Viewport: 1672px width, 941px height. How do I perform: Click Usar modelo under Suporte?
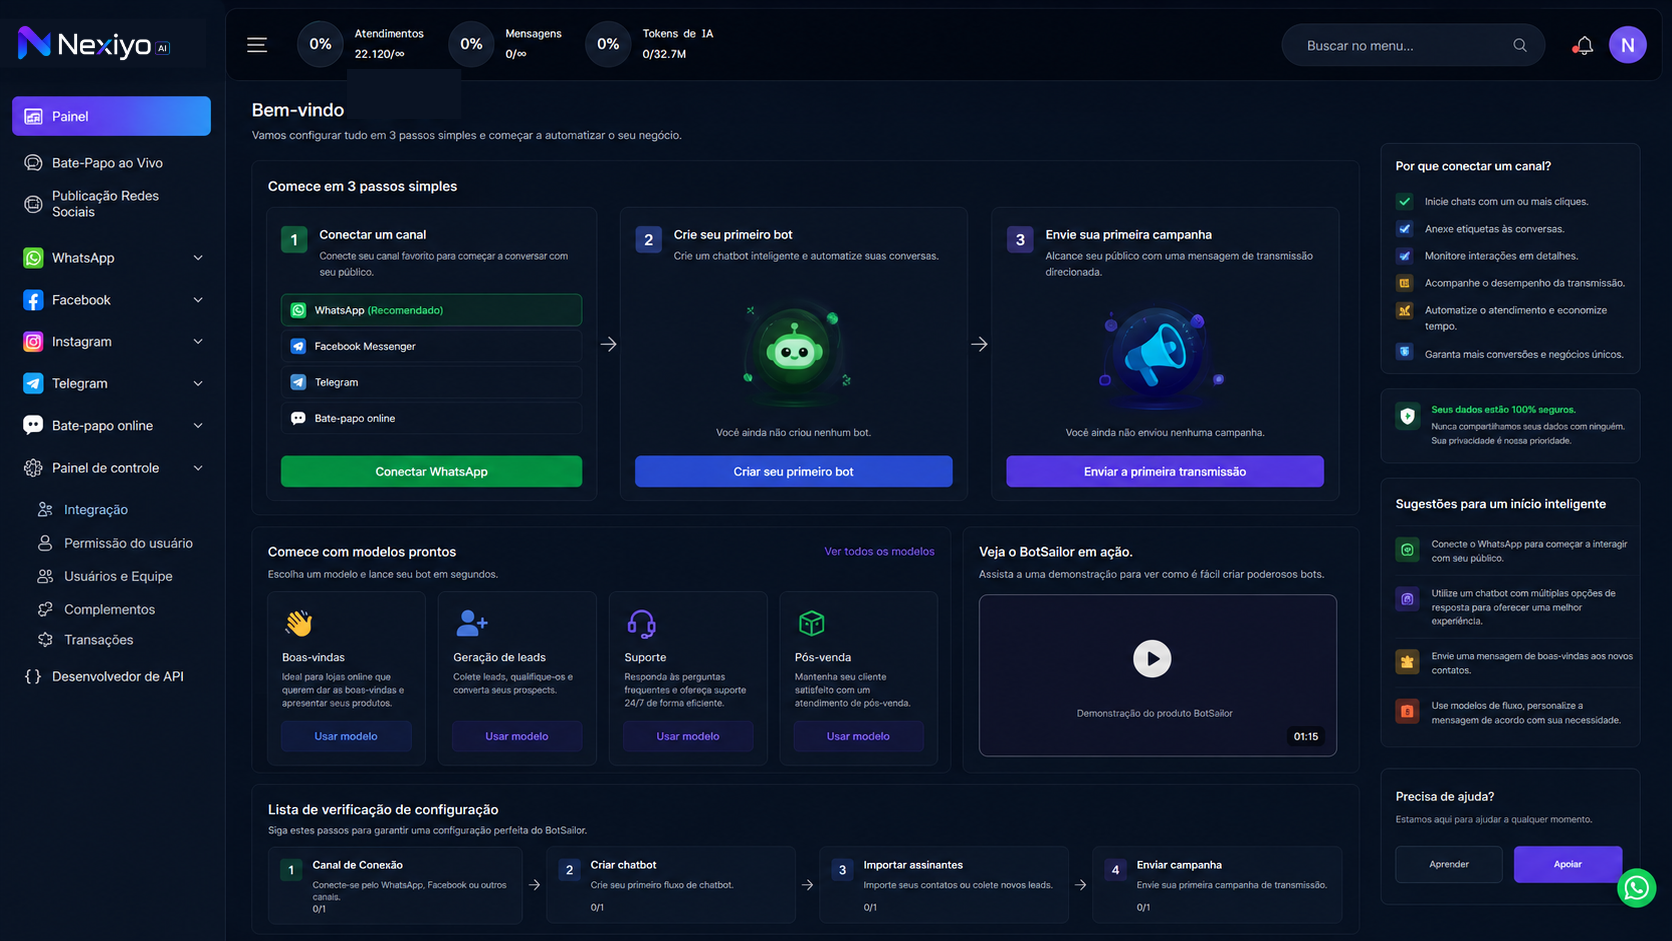pos(688,736)
